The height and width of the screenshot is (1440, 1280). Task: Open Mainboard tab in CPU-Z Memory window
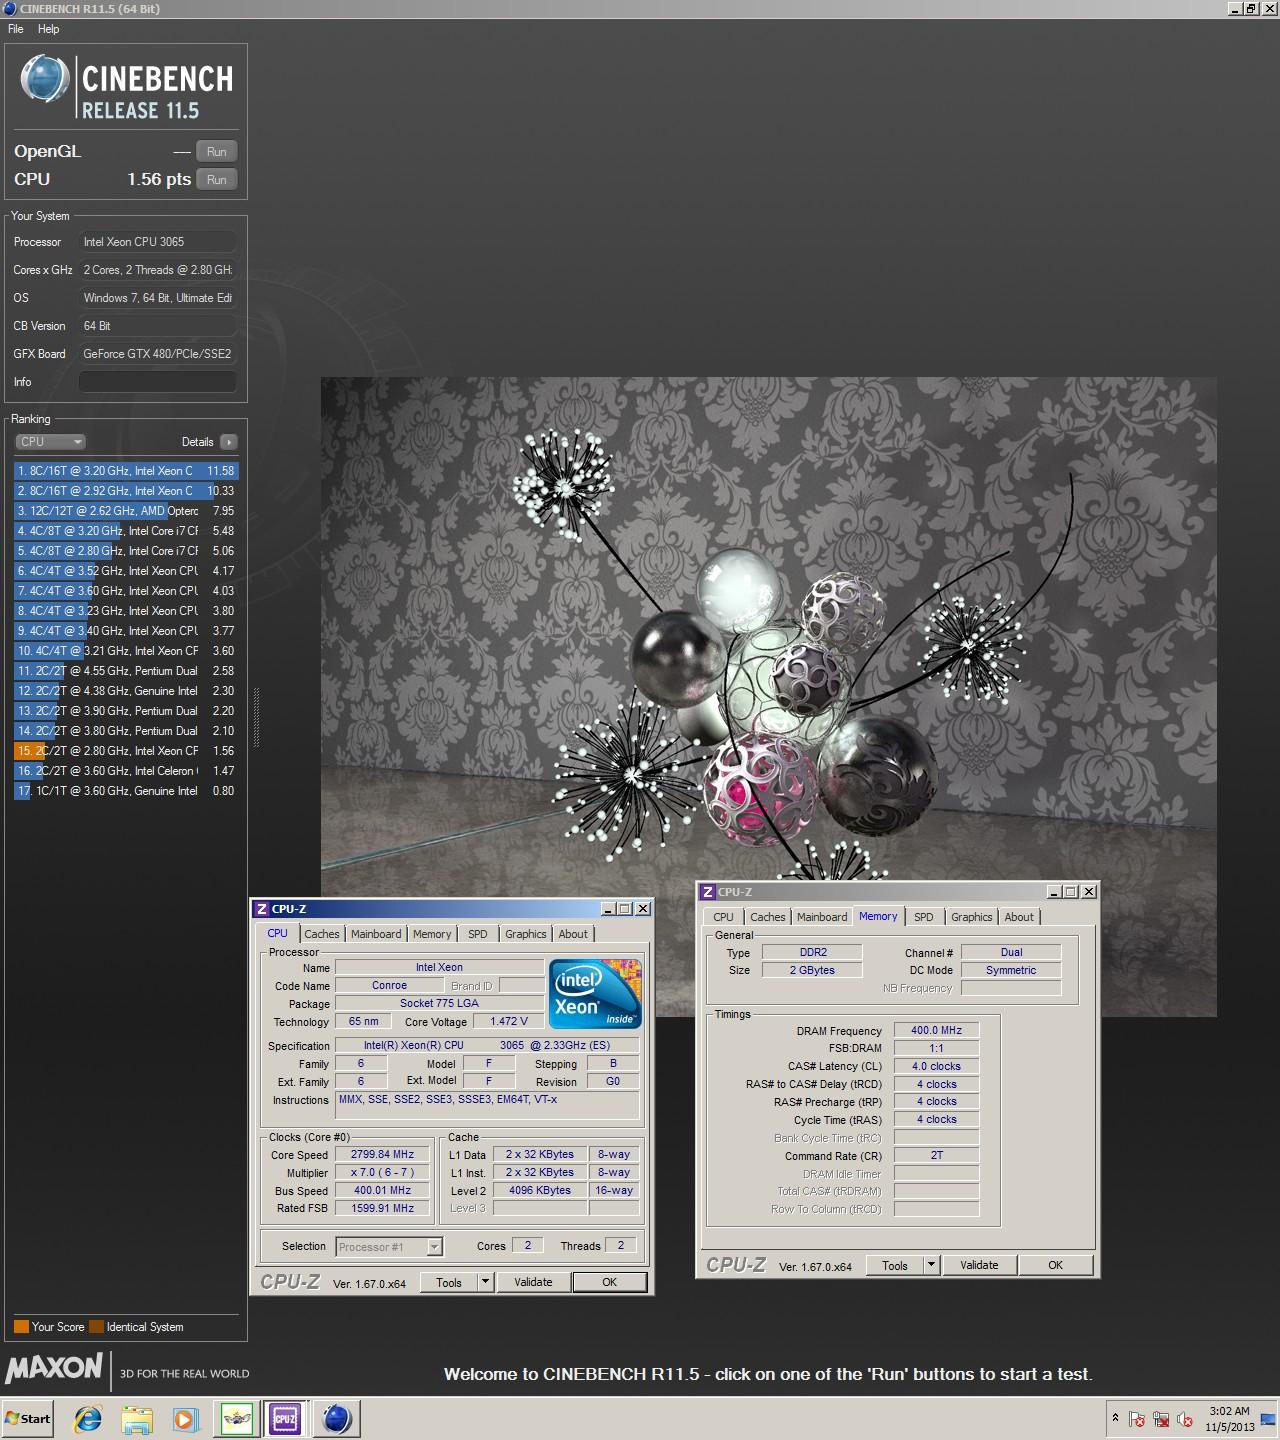point(822,917)
